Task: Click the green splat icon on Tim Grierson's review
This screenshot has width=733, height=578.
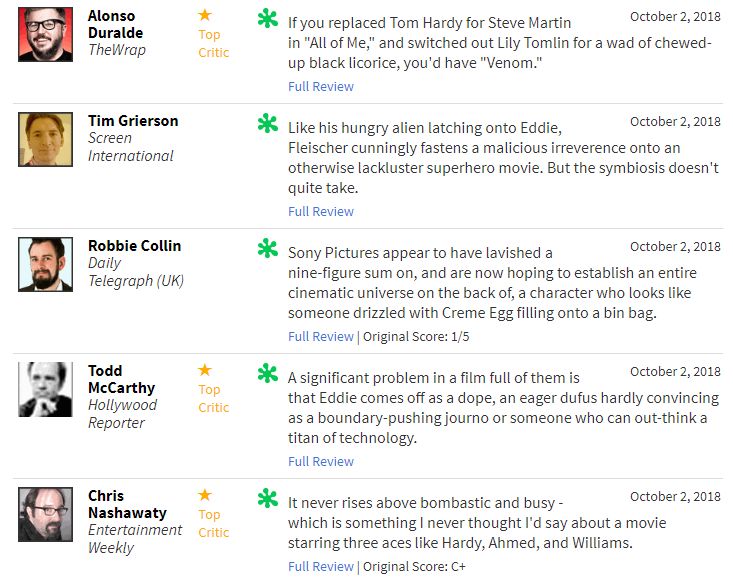Action: 267,124
